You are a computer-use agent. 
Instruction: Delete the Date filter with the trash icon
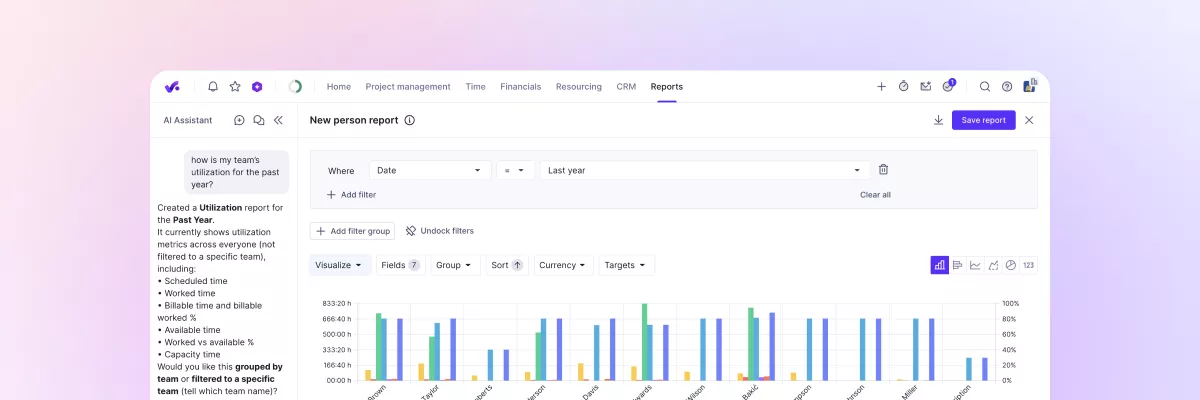883,170
